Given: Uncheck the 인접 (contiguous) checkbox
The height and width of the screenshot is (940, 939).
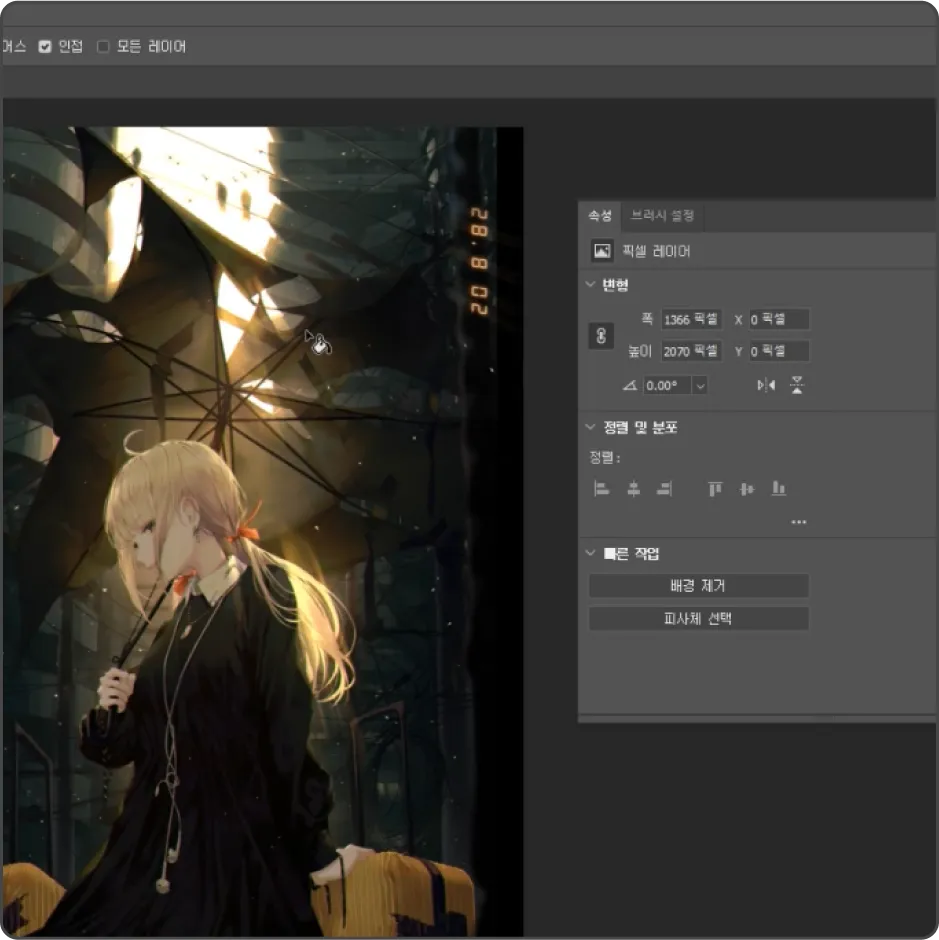Looking at the screenshot, I should pos(45,47).
